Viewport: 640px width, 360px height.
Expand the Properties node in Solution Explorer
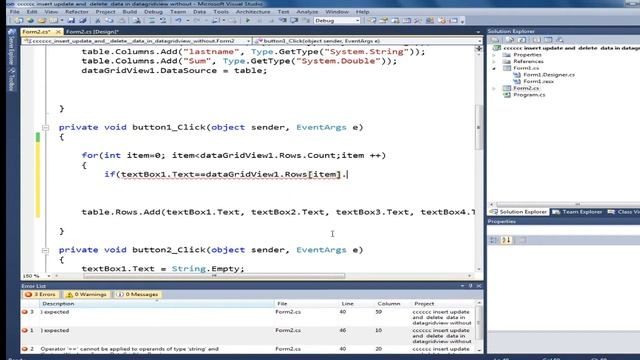(x=494, y=55)
